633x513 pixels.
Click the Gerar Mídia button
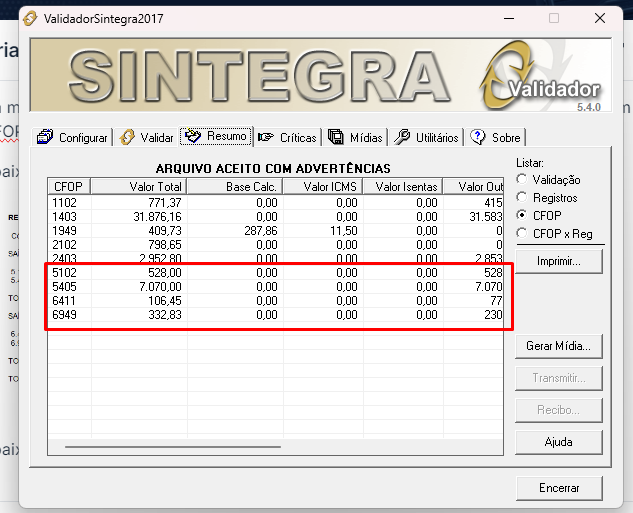click(x=559, y=346)
